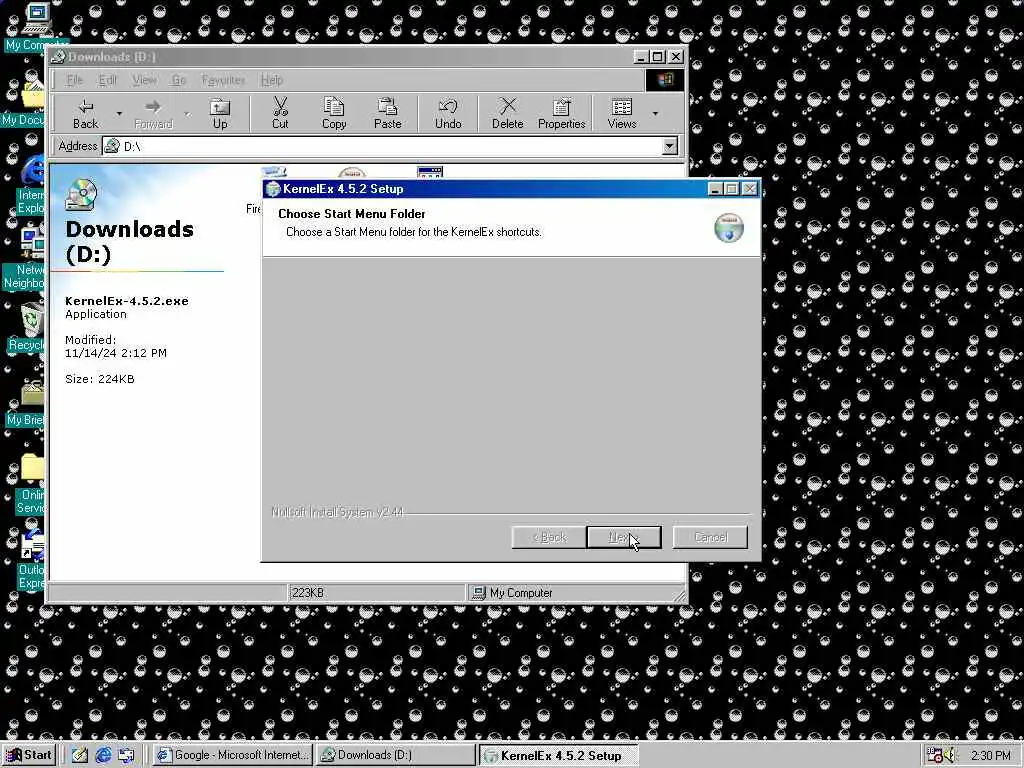
Task: Click the volume speaker tray icon
Action: pos(950,755)
